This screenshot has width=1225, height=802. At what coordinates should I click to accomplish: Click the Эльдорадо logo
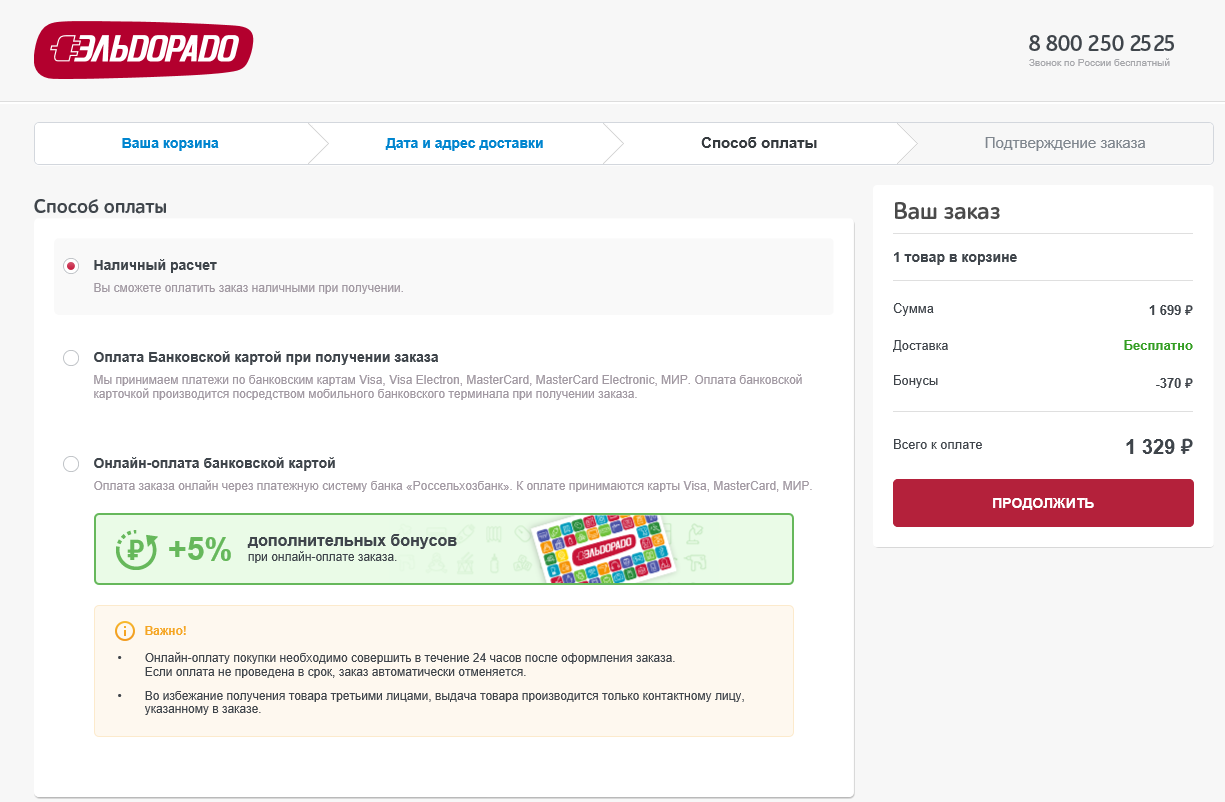(143, 50)
